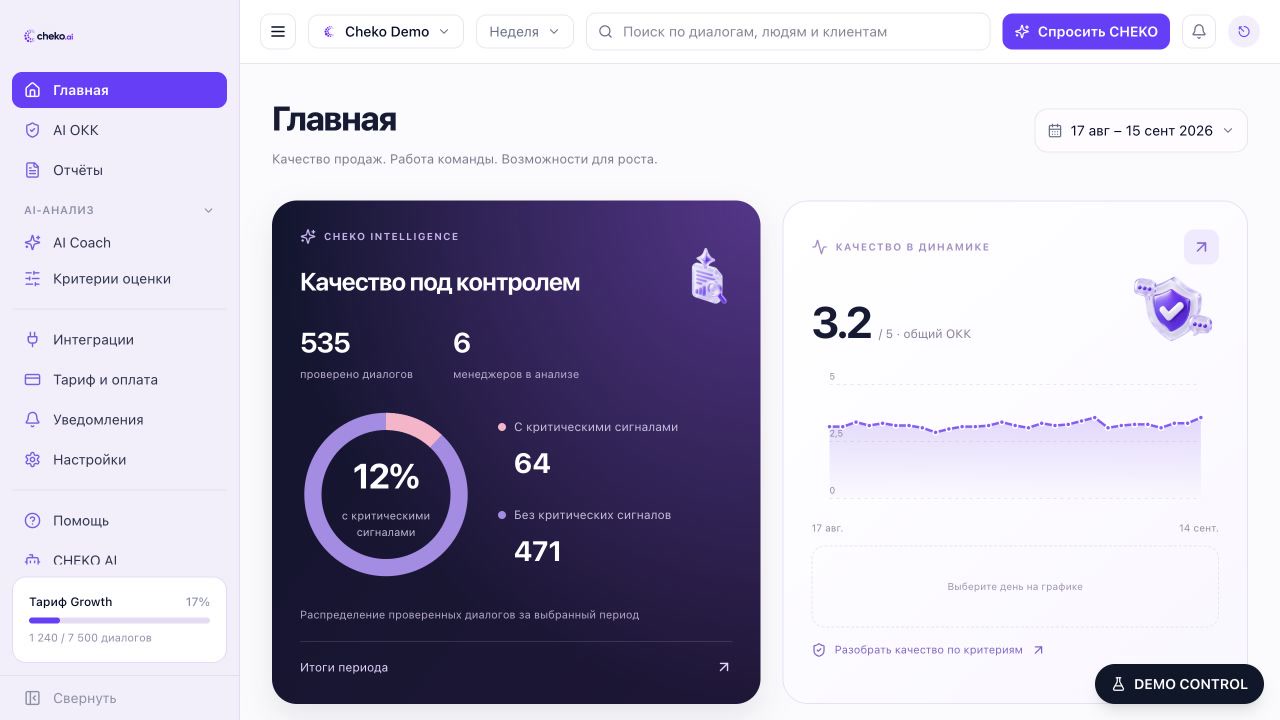Click the value 471 without critical signals
This screenshot has height=720, width=1280.
(x=537, y=551)
